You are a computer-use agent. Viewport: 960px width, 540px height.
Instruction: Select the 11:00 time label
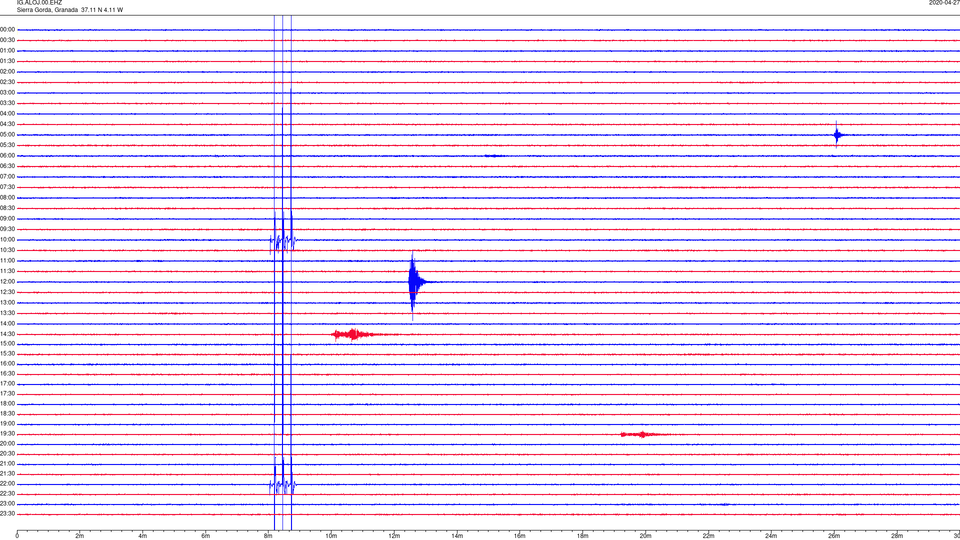[7, 261]
